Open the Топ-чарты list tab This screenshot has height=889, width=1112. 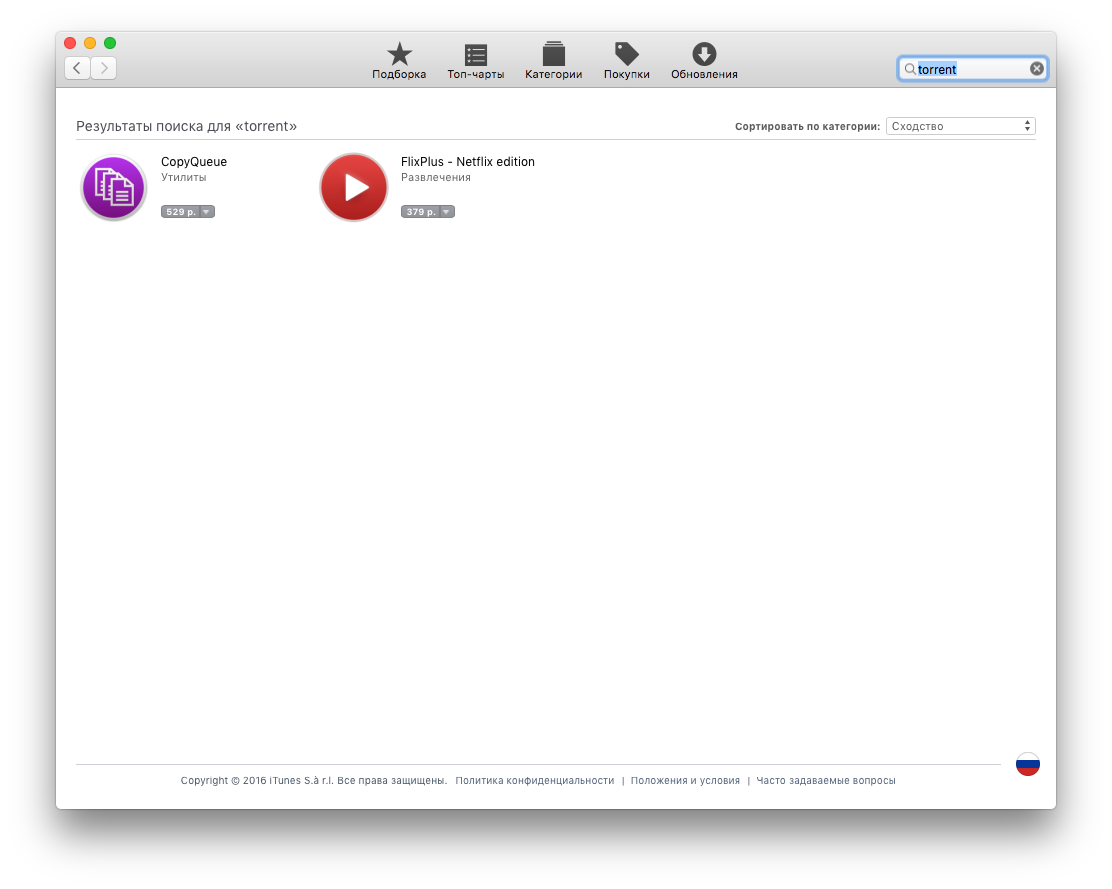click(x=475, y=61)
